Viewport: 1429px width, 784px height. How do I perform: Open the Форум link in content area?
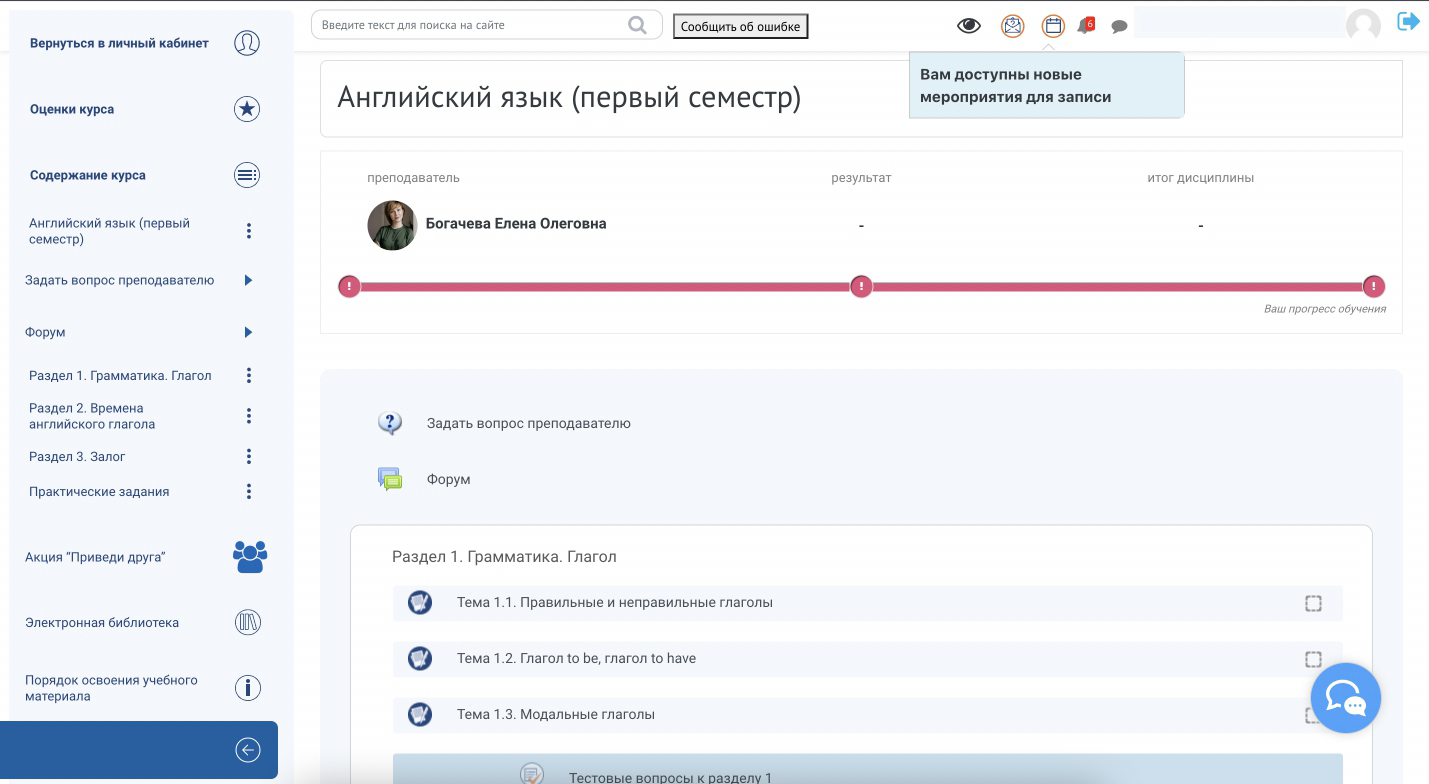pyautogui.click(x=448, y=480)
